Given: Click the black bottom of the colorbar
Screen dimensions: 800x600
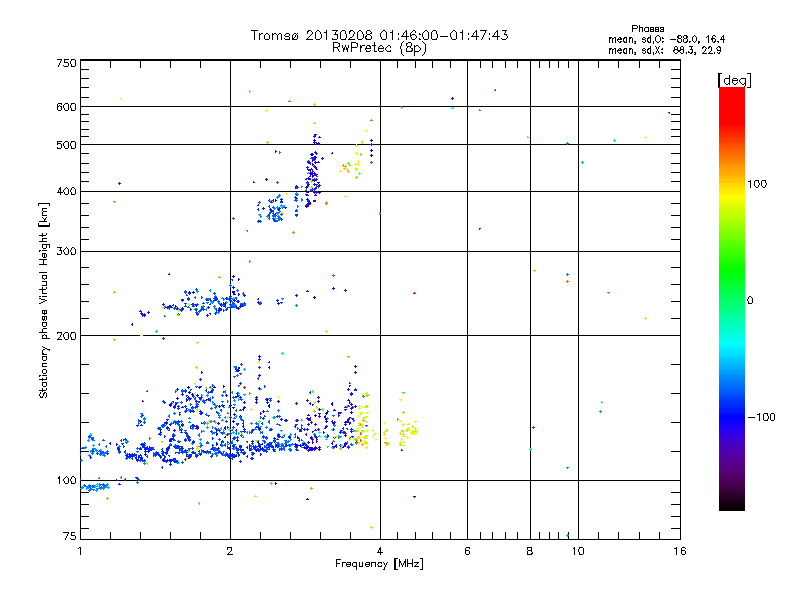Looking at the screenshot, I should point(732,503).
